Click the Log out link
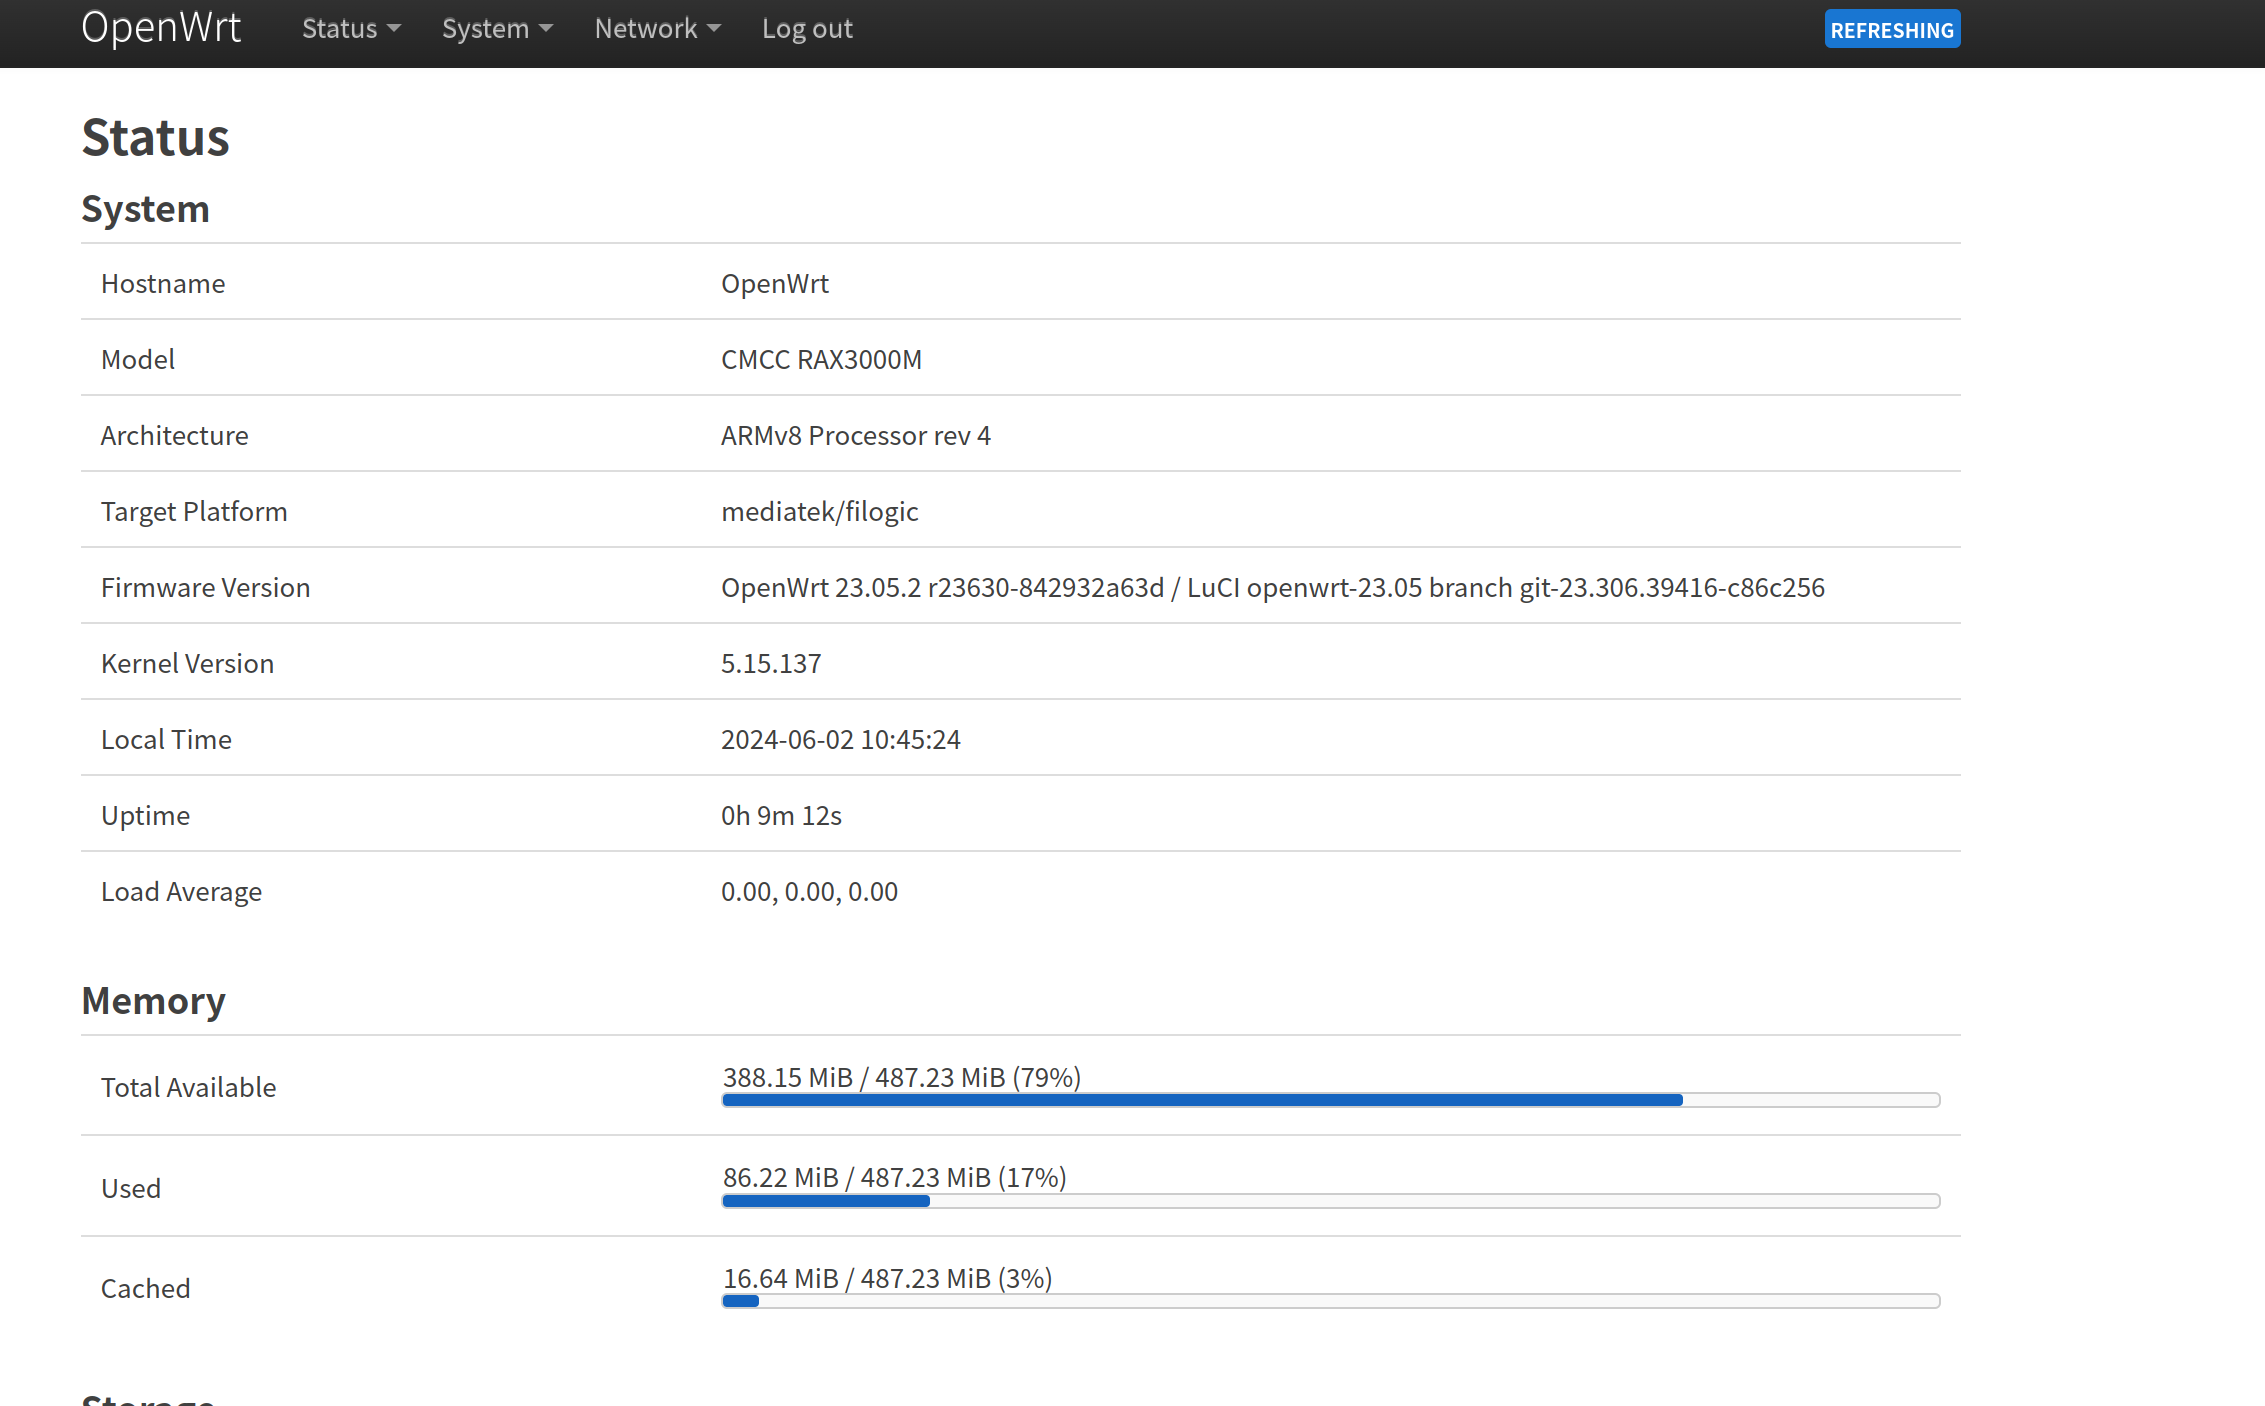Viewport: 2265px width, 1406px height. pos(806,29)
